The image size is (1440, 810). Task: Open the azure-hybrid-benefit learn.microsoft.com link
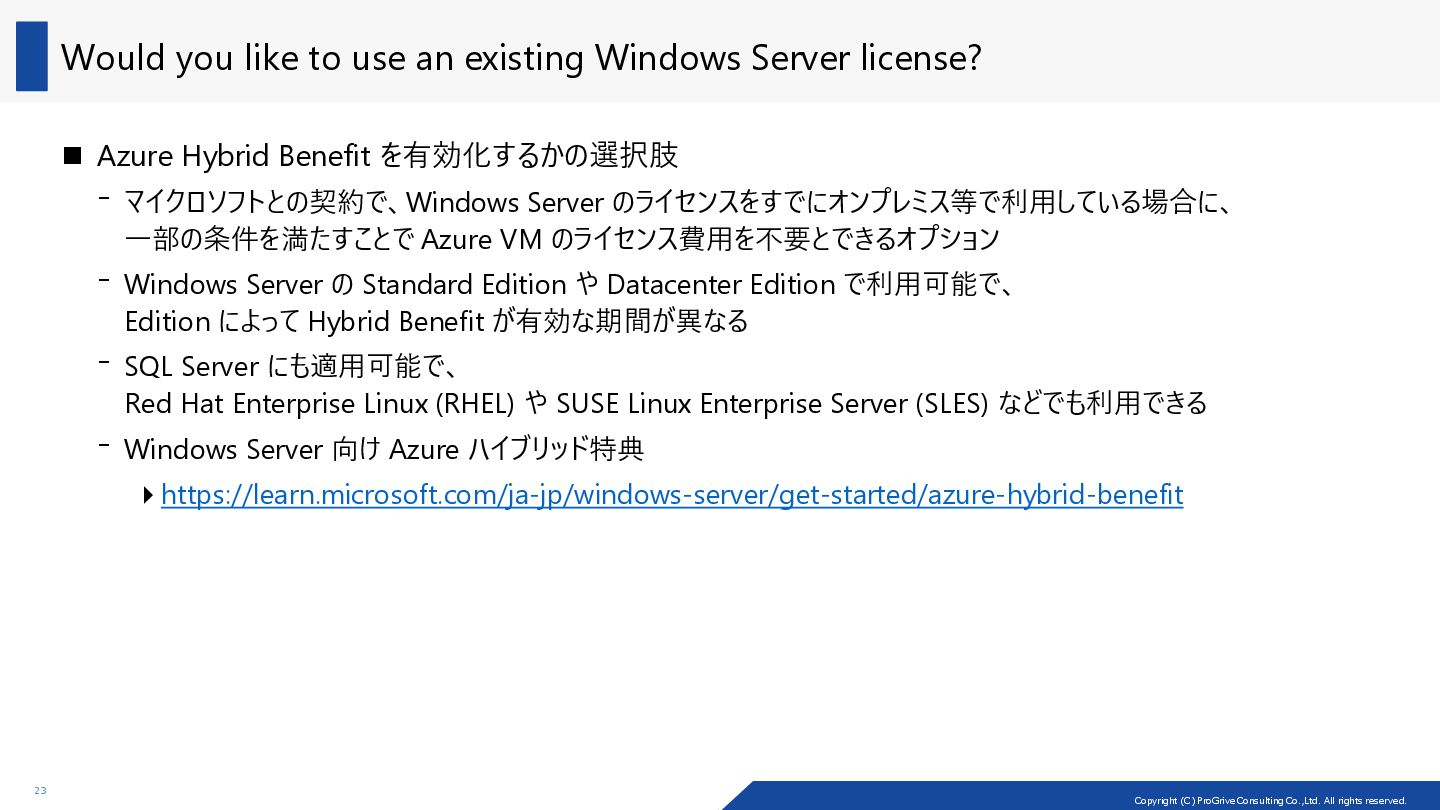pos(672,495)
